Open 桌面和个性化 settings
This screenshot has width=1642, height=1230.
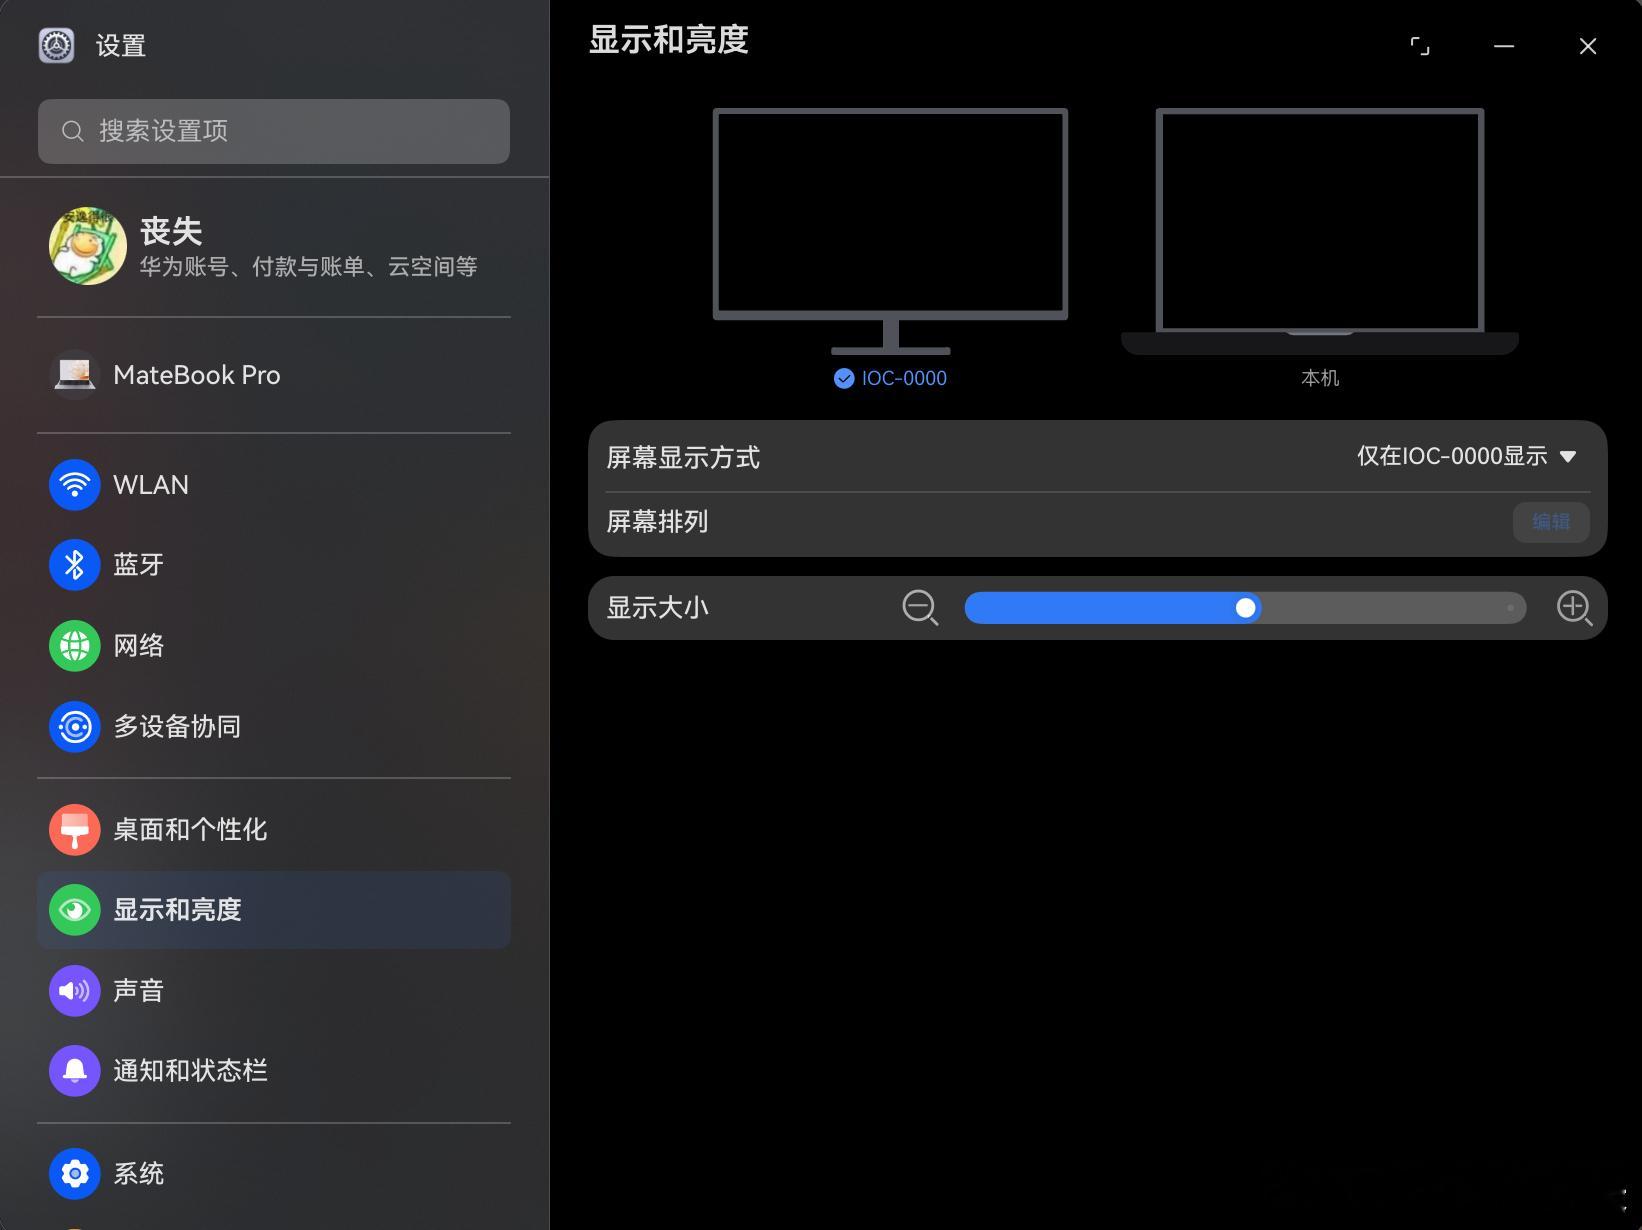coord(274,830)
